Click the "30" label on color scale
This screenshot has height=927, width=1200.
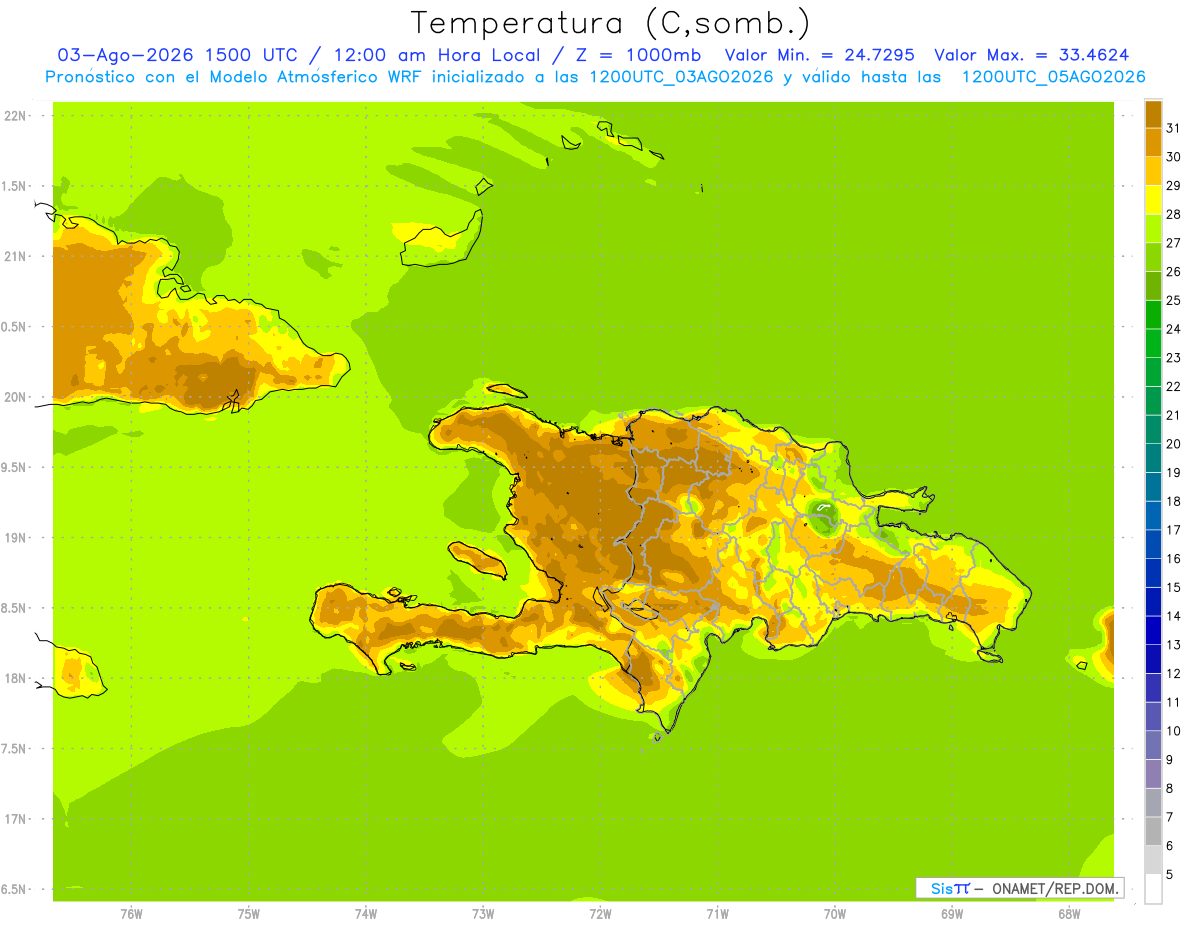[1173, 157]
